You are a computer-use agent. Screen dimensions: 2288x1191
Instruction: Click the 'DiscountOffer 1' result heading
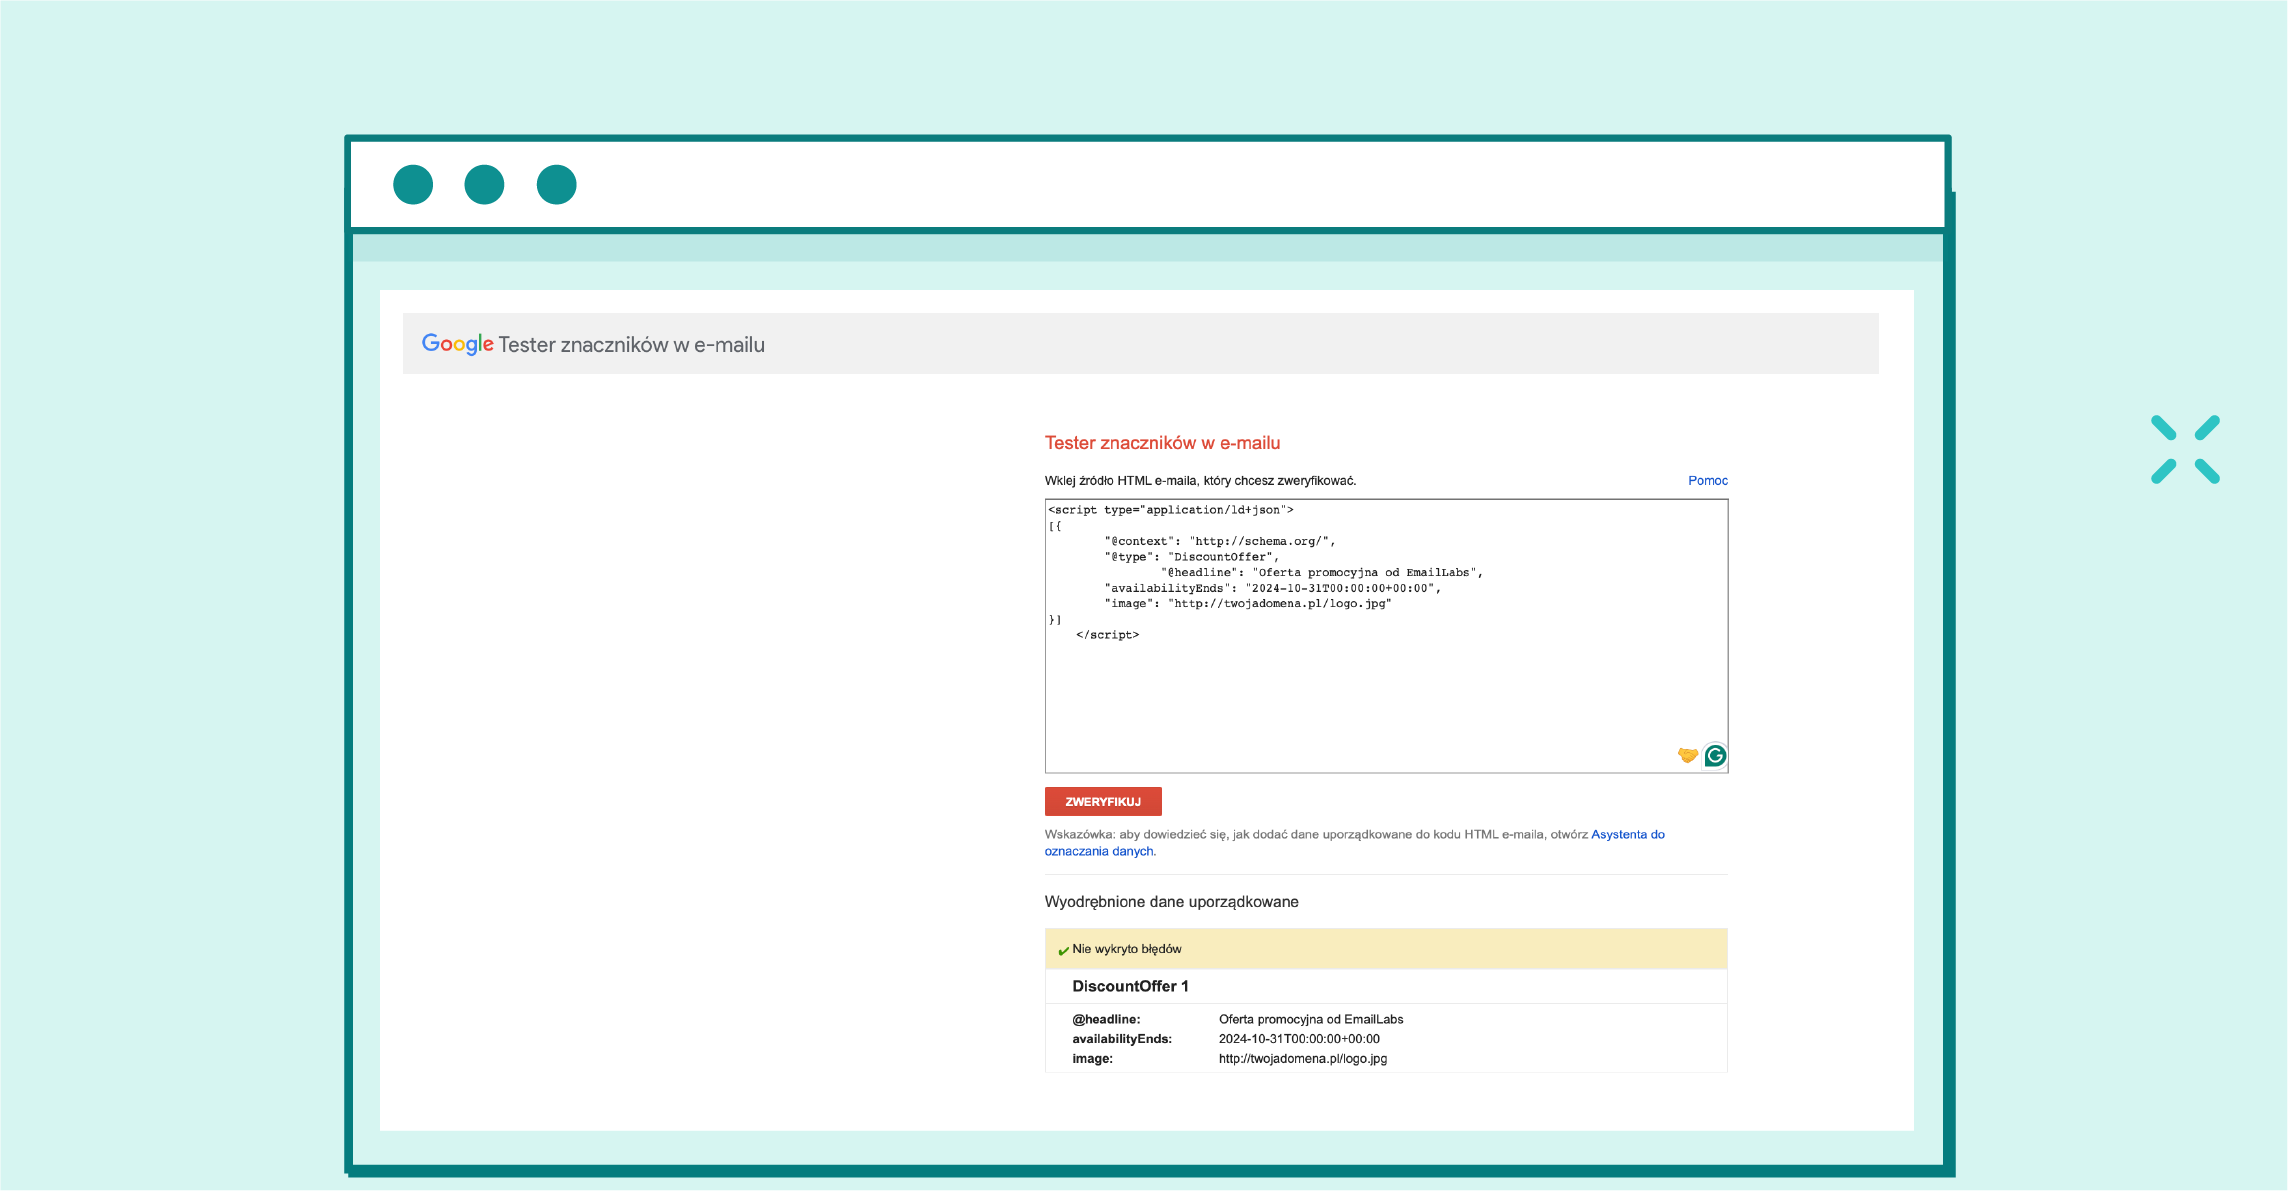coord(1130,986)
